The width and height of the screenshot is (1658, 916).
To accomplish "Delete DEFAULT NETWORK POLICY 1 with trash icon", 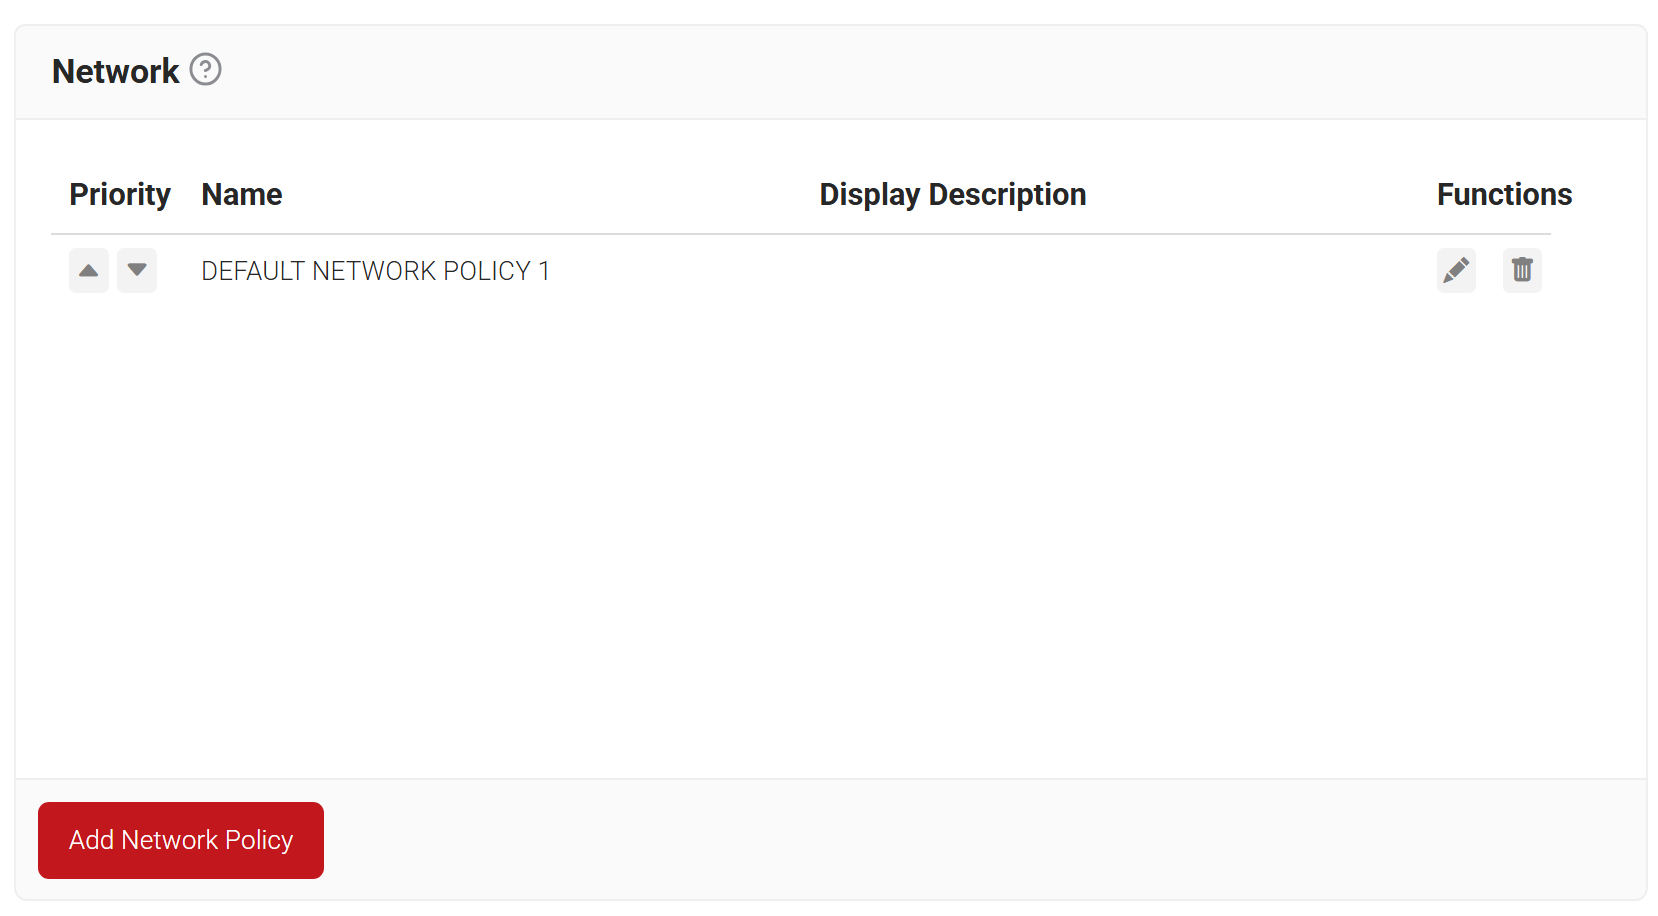I will (x=1522, y=270).
